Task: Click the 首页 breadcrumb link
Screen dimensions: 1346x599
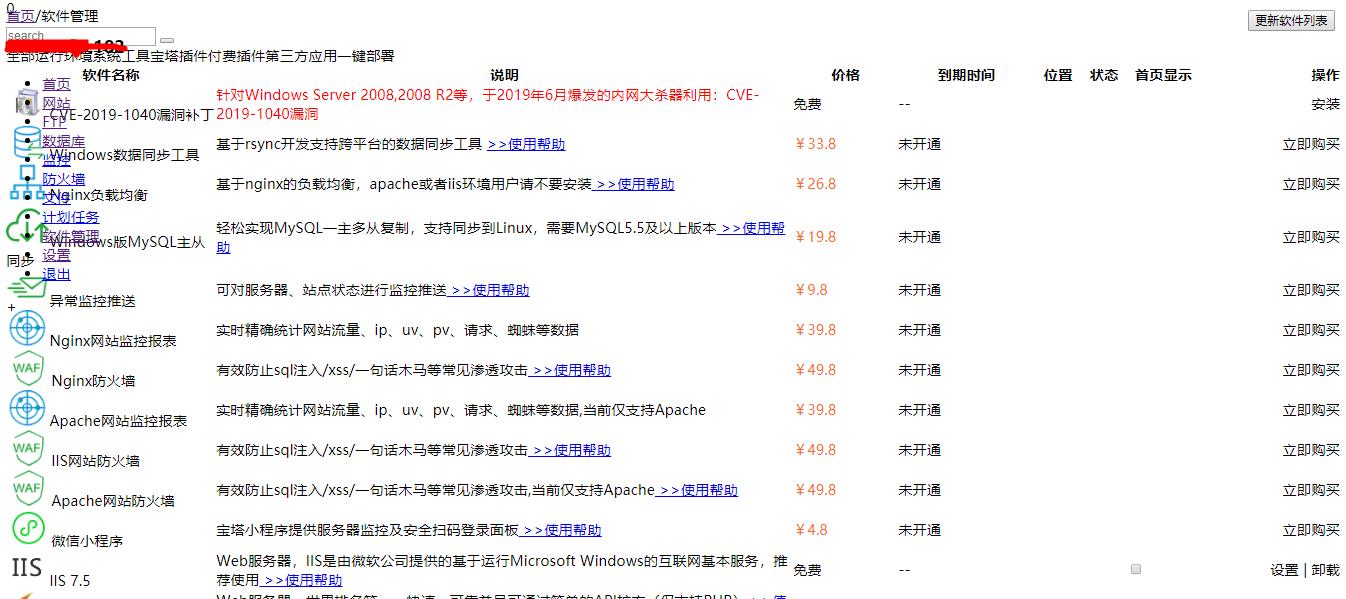Action: pyautogui.click(x=20, y=16)
